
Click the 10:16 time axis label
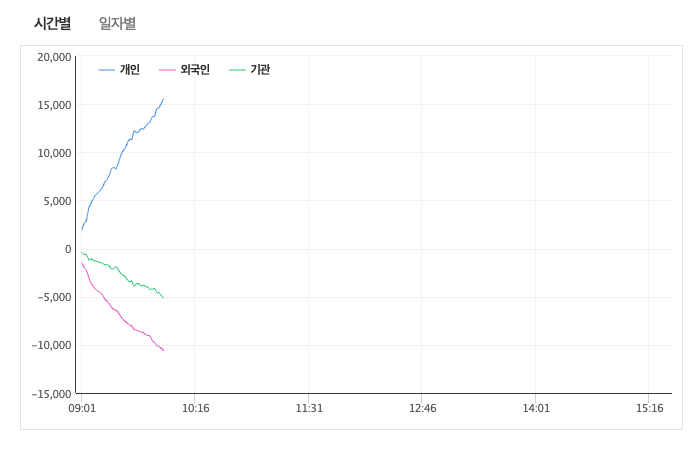[x=195, y=408]
